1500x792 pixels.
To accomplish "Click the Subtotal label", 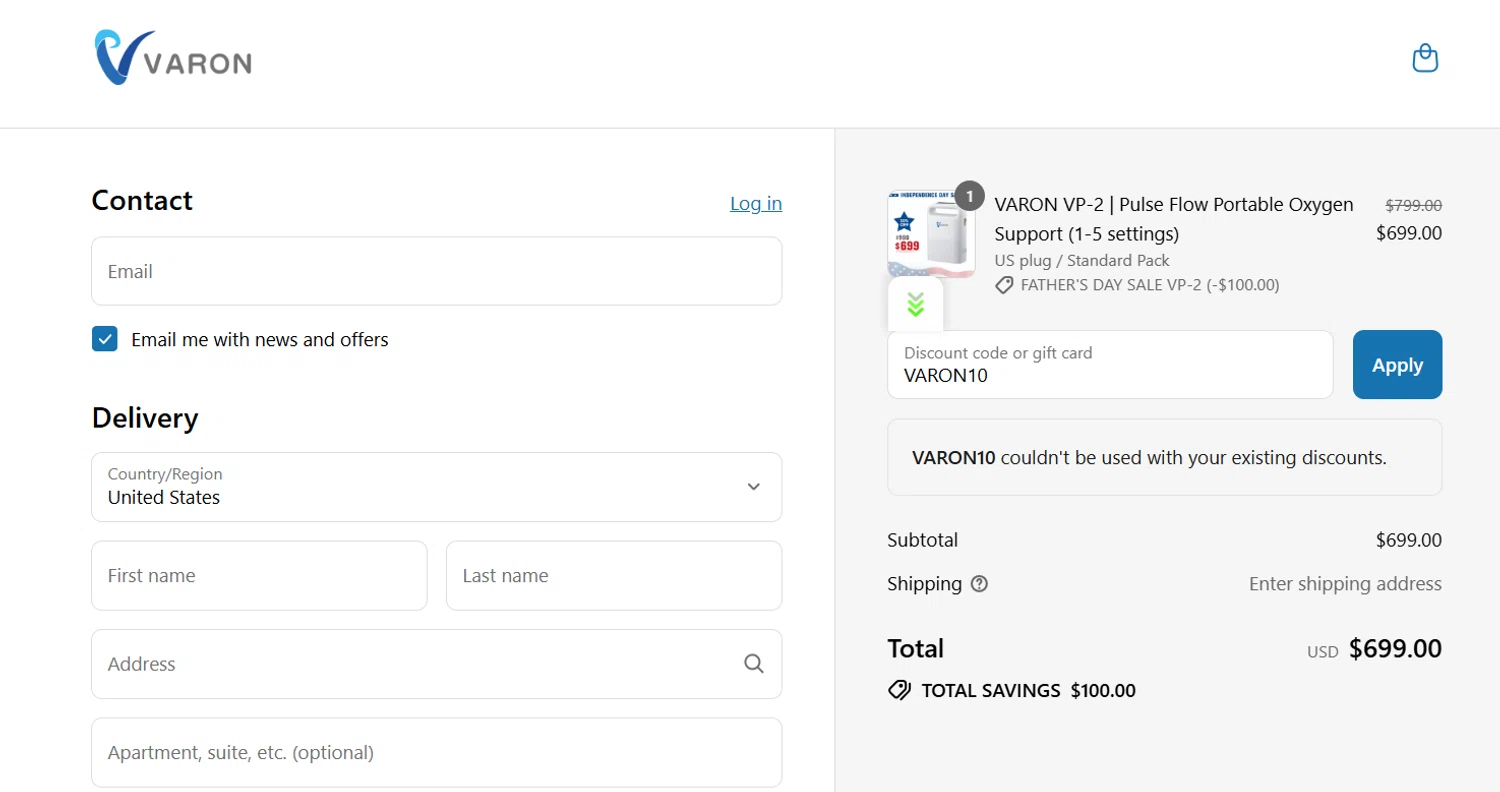I will pyautogui.click(x=922, y=540).
